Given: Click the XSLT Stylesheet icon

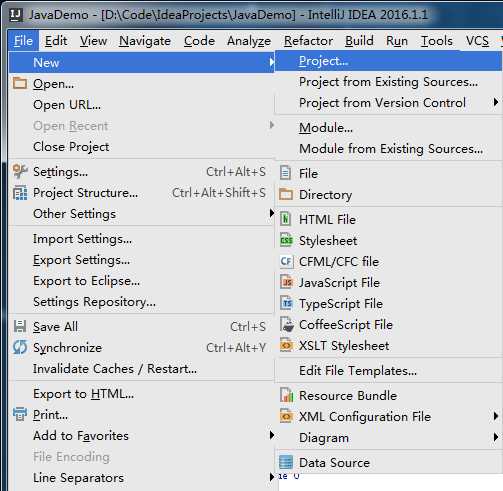Looking at the screenshot, I should point(286,345).
